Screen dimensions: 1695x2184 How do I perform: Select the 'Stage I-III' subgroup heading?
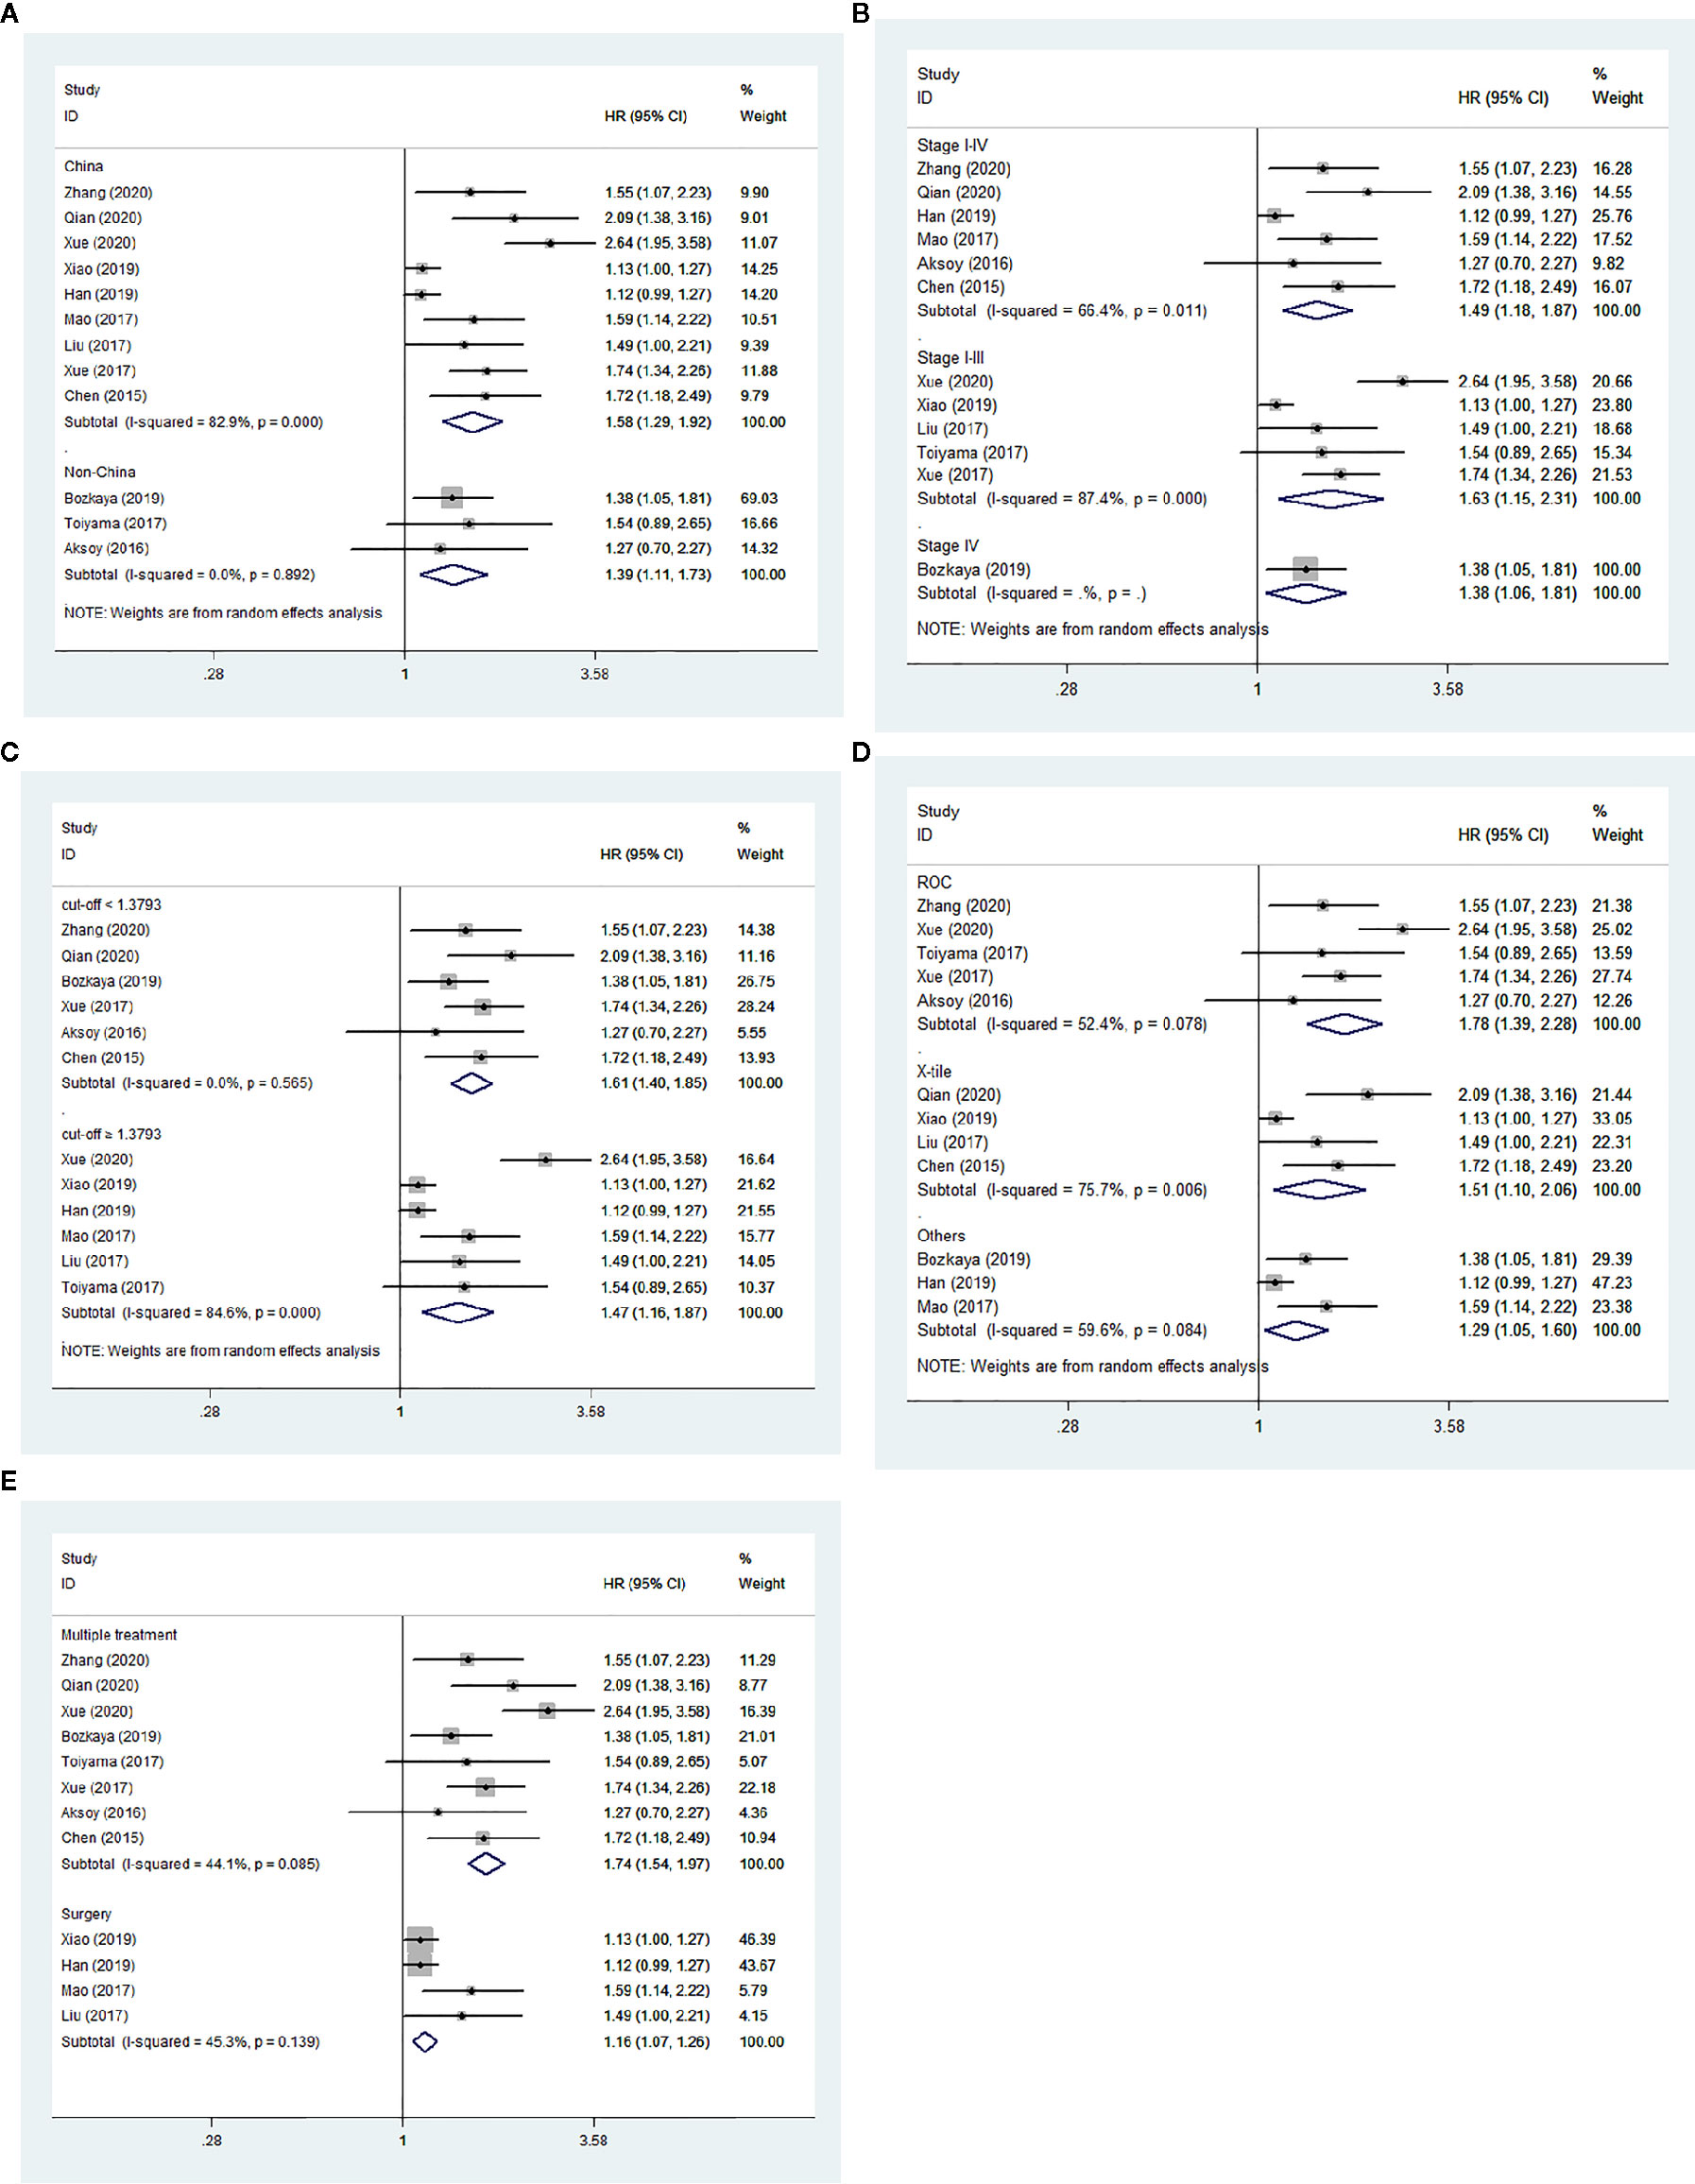950,358
